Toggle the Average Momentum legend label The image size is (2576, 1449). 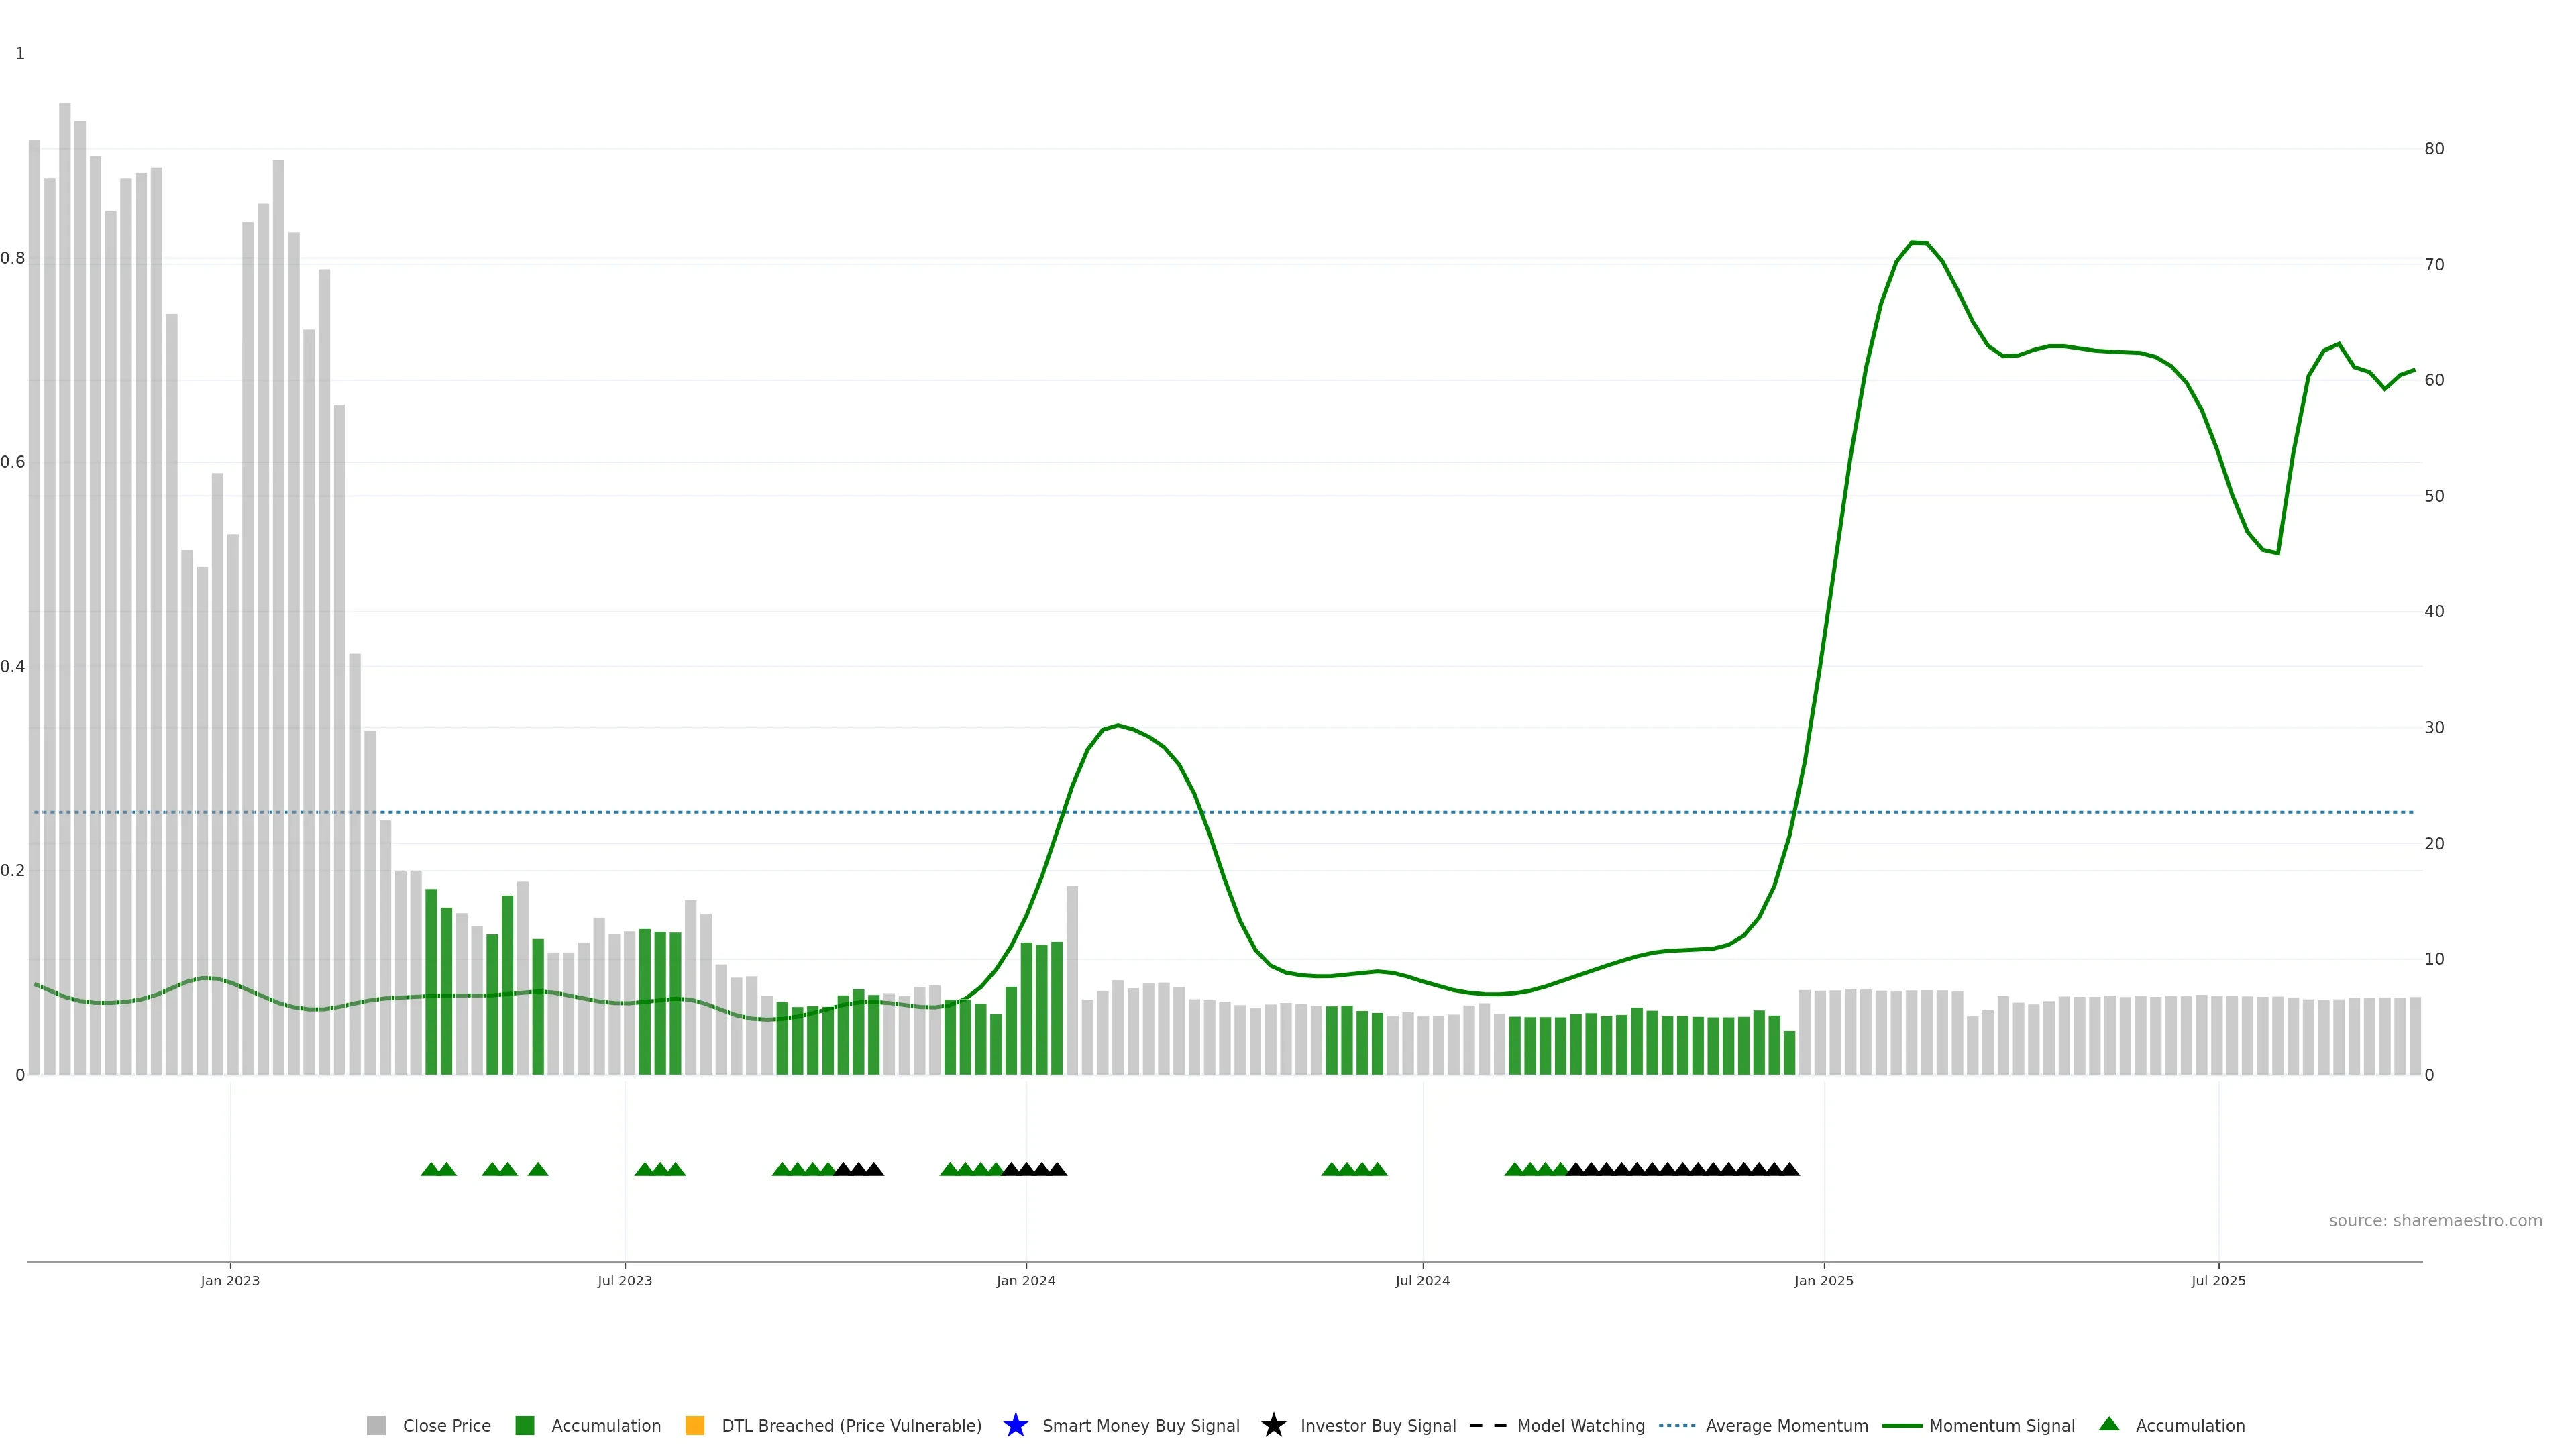click(x=1786, y=1425)
